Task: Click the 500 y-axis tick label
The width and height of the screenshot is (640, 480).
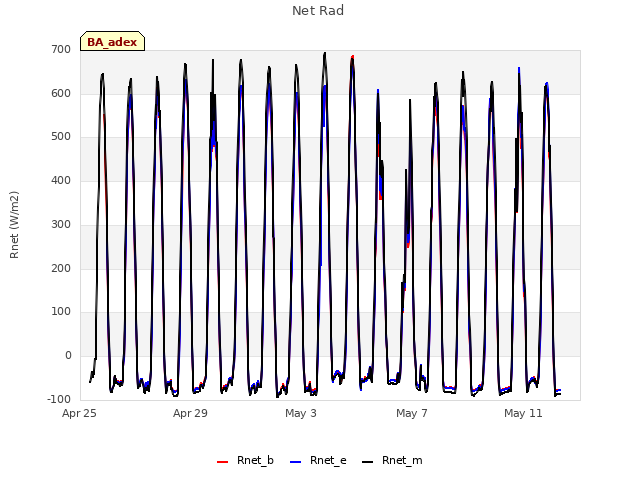Action: tap(61, 137)
